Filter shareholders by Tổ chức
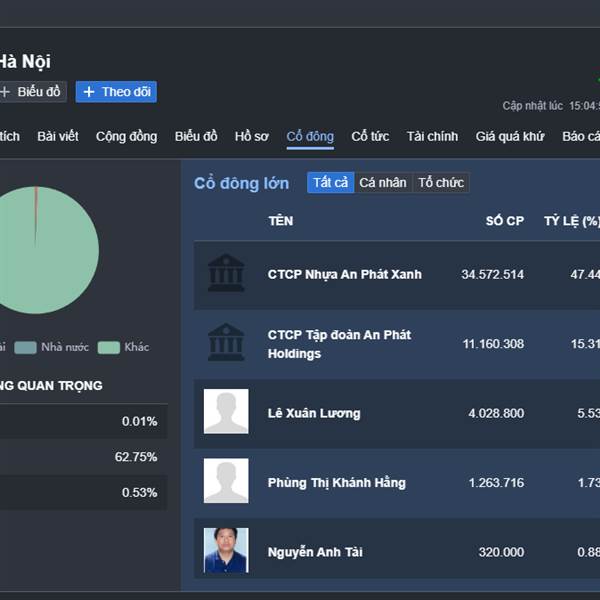Image resolution: width=600 pixels, height=600 pixels. coord(441,183)
